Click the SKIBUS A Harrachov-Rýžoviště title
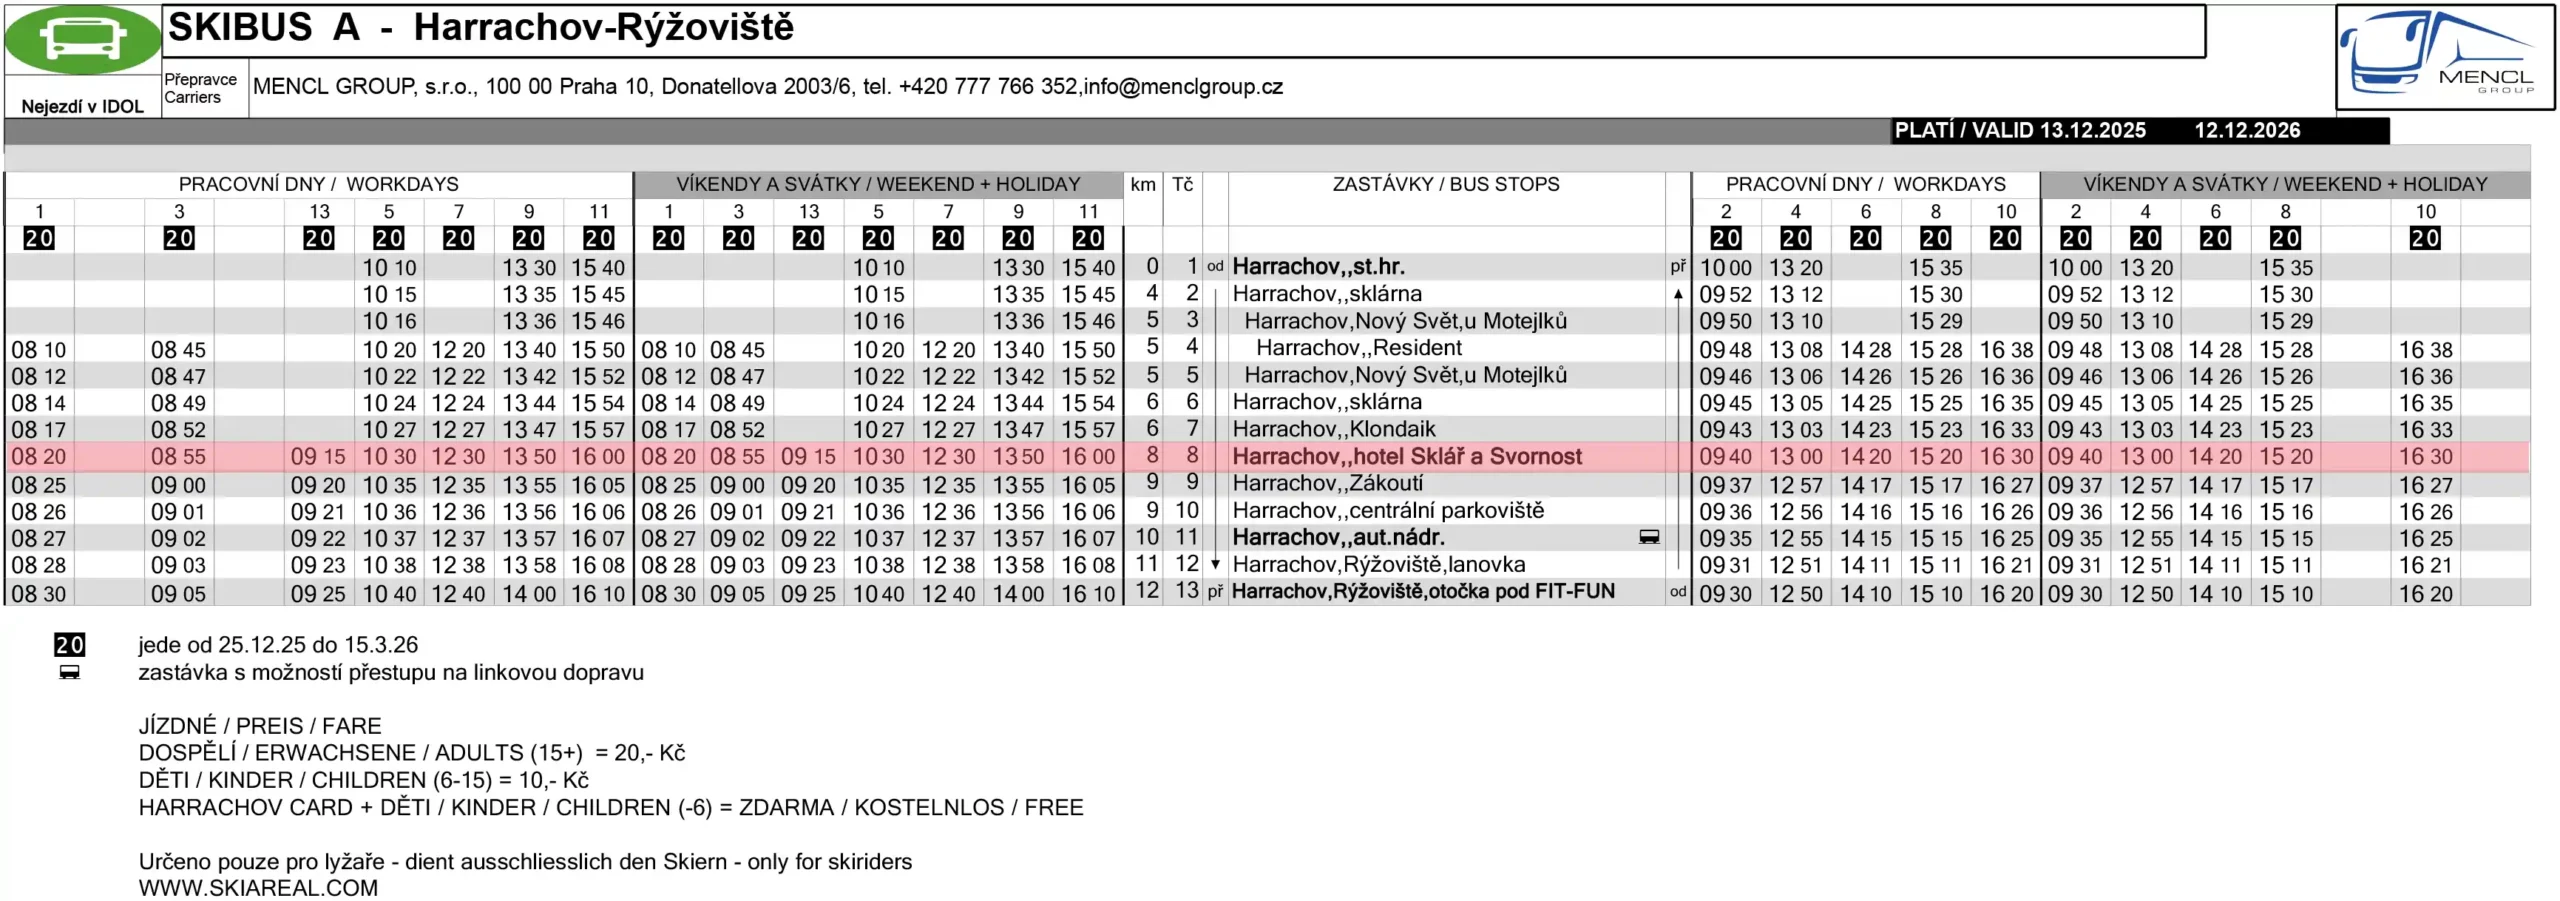Screen dimensions: 2560x901 pos(480,28)
